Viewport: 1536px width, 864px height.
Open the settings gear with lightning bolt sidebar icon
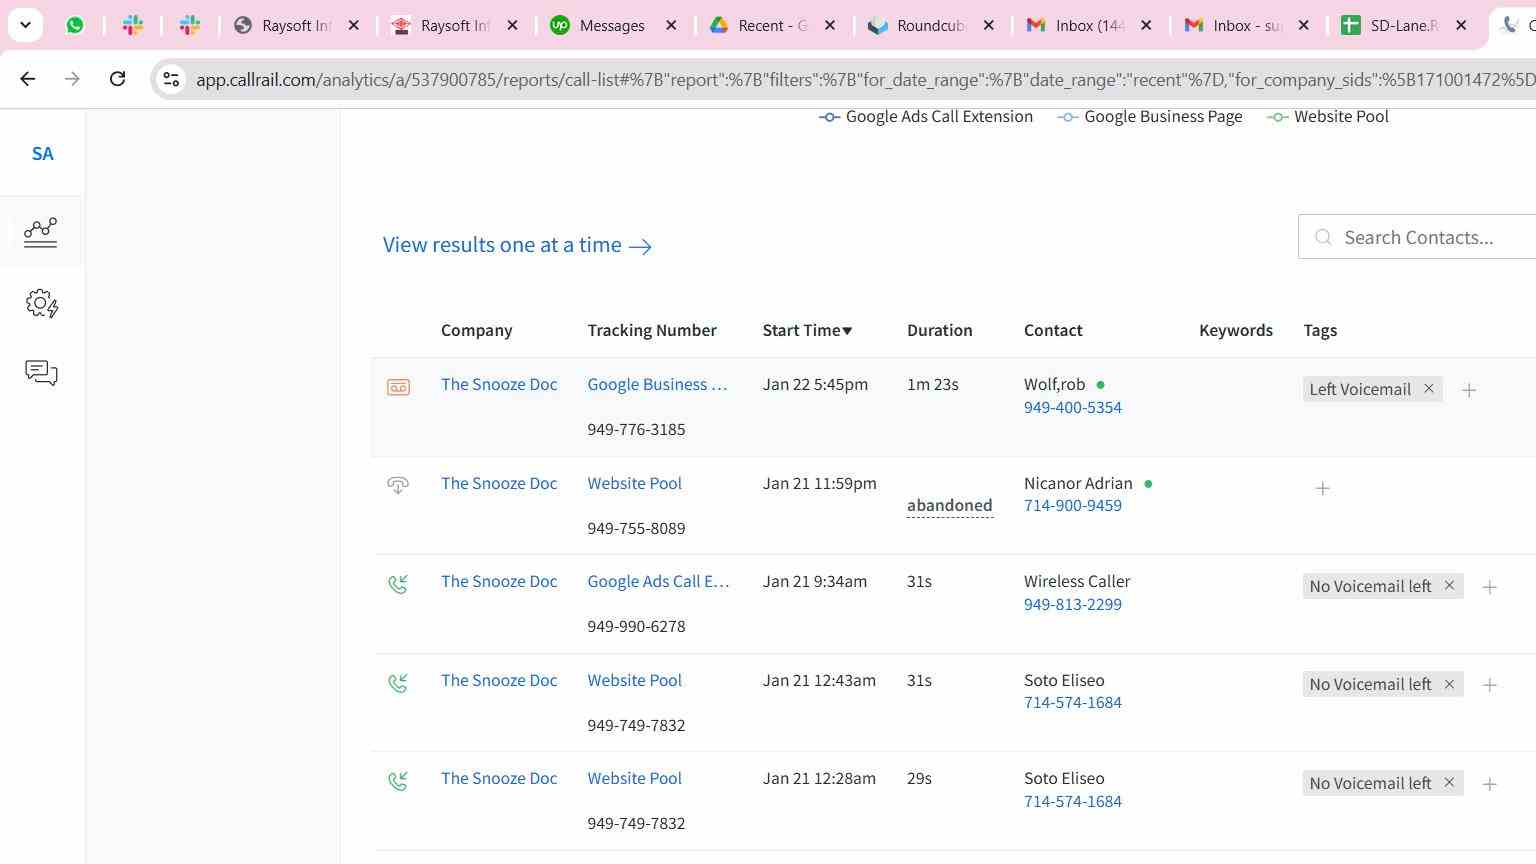pos(41,303)
